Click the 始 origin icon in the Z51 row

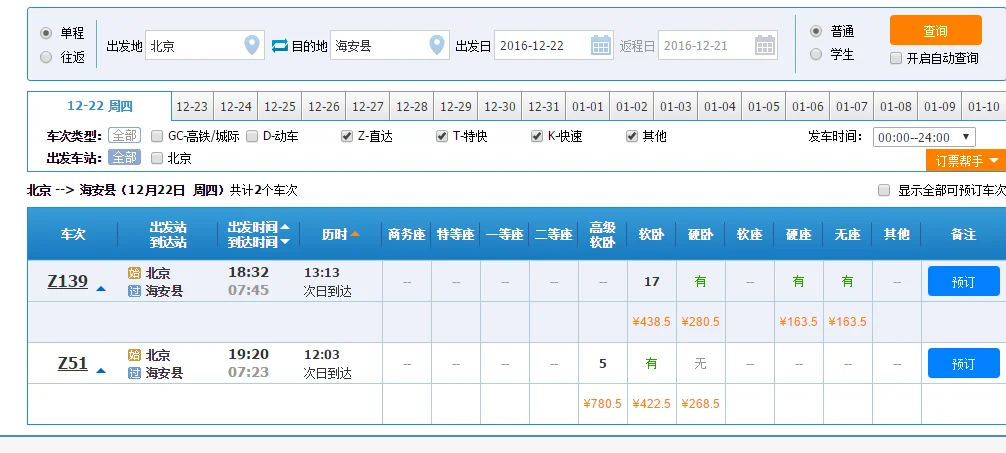pos(134,355)
